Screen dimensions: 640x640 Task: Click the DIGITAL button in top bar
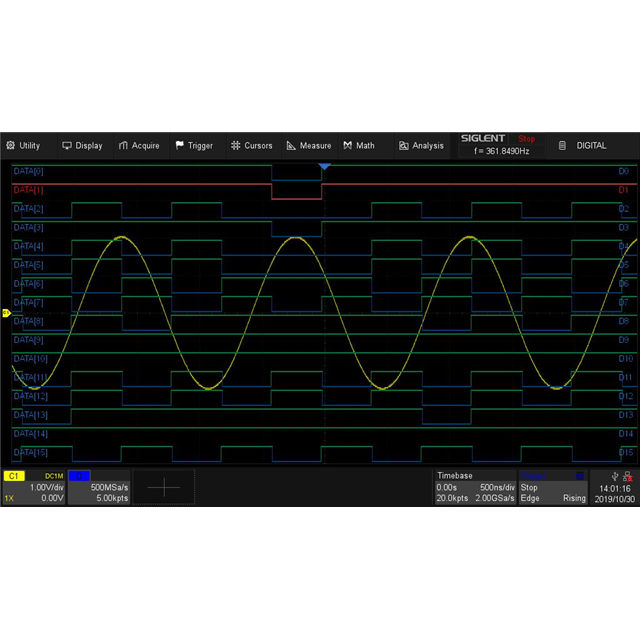[x=583, y=145]
